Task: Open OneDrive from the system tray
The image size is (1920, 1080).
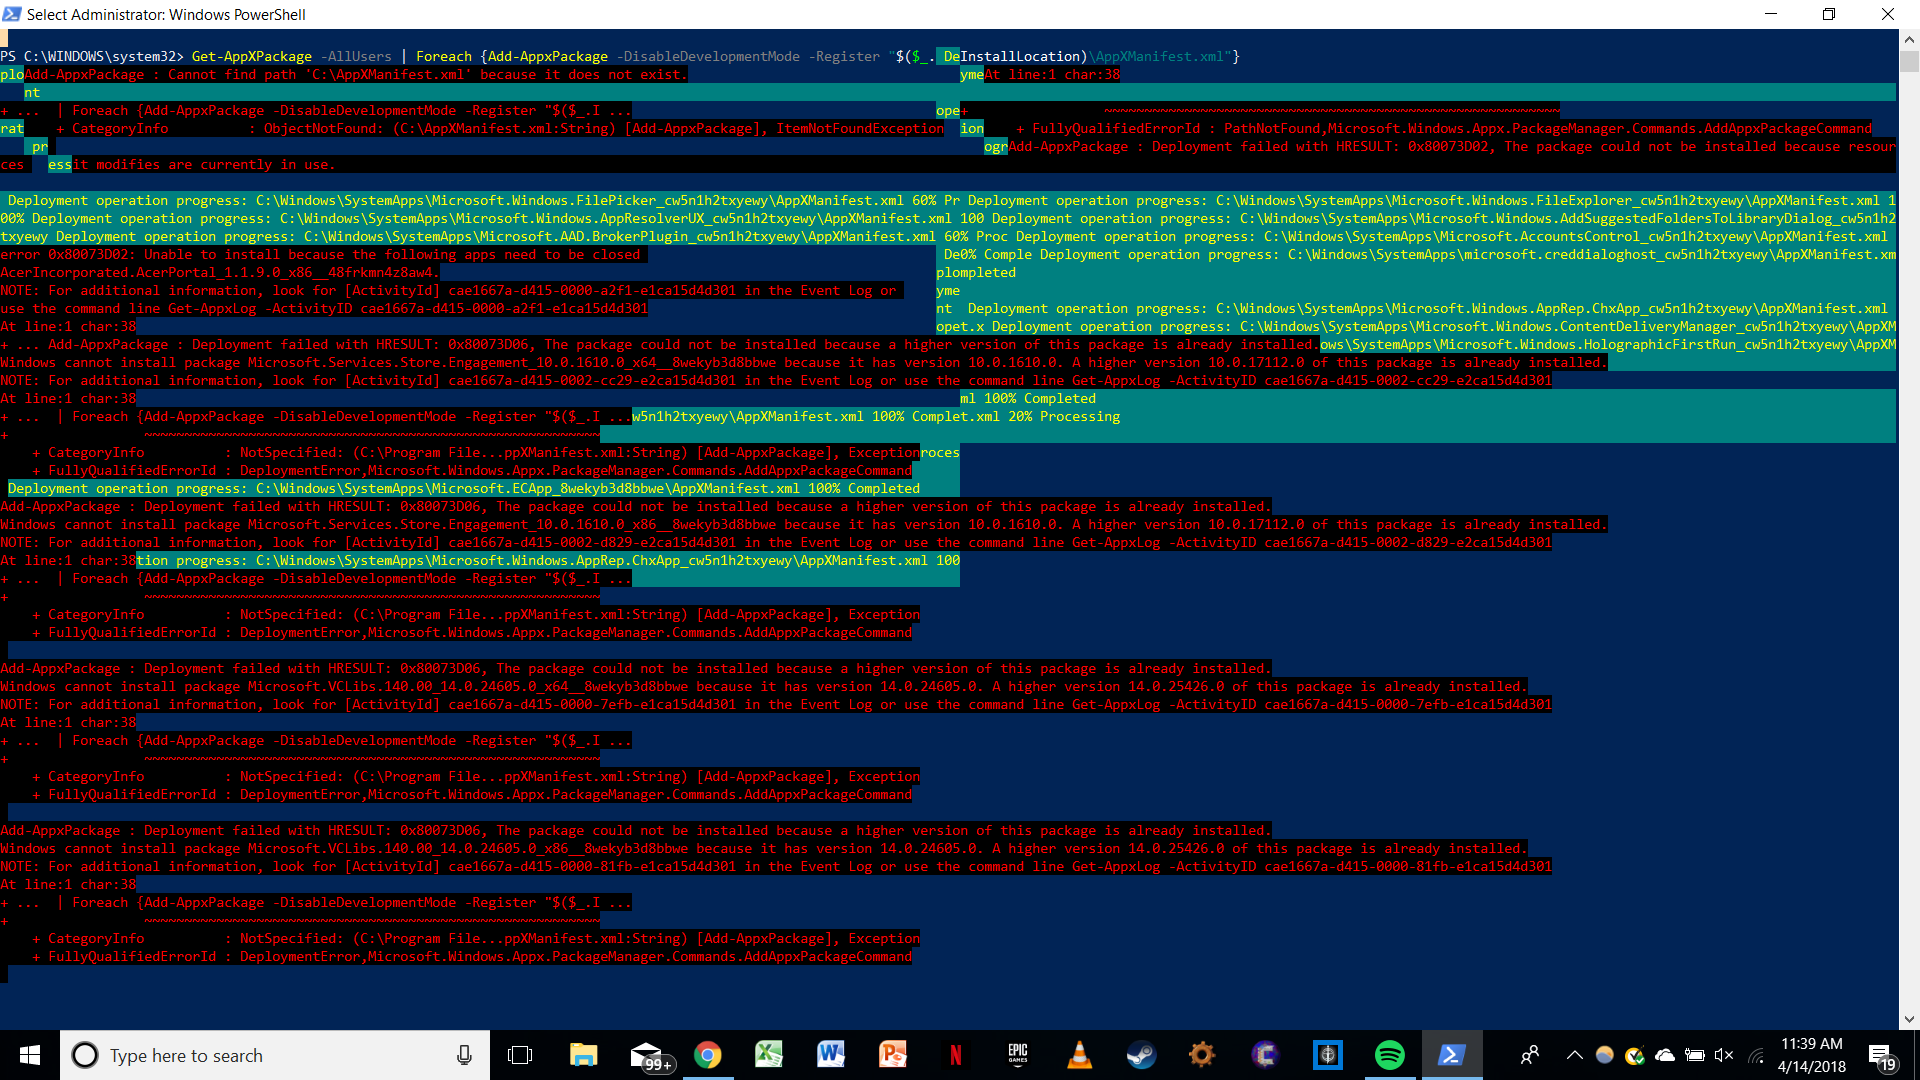Action: (1665, 1055)
